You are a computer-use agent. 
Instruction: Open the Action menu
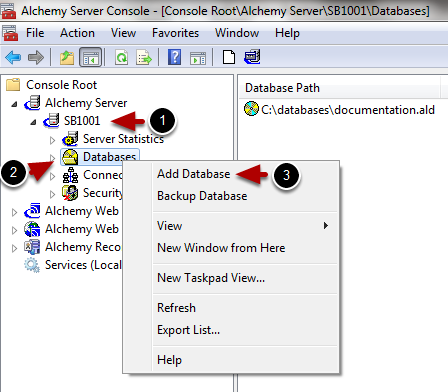(77, 33)
